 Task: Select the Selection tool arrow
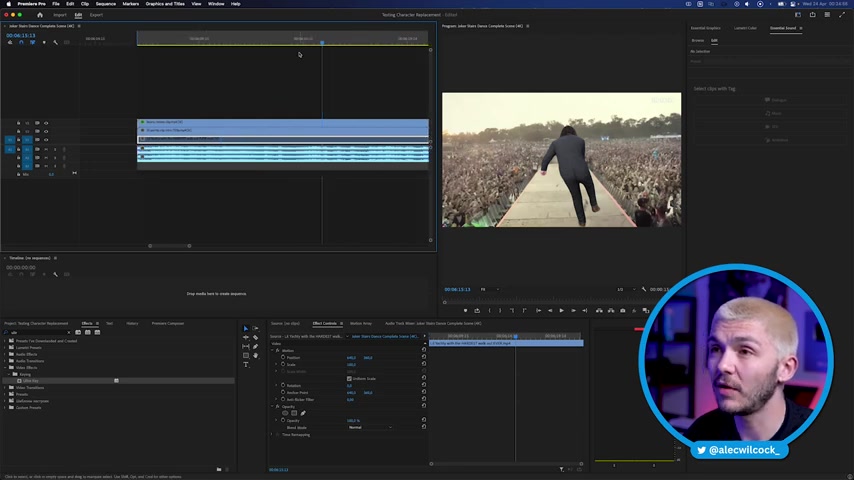click(x=246, y=329)
